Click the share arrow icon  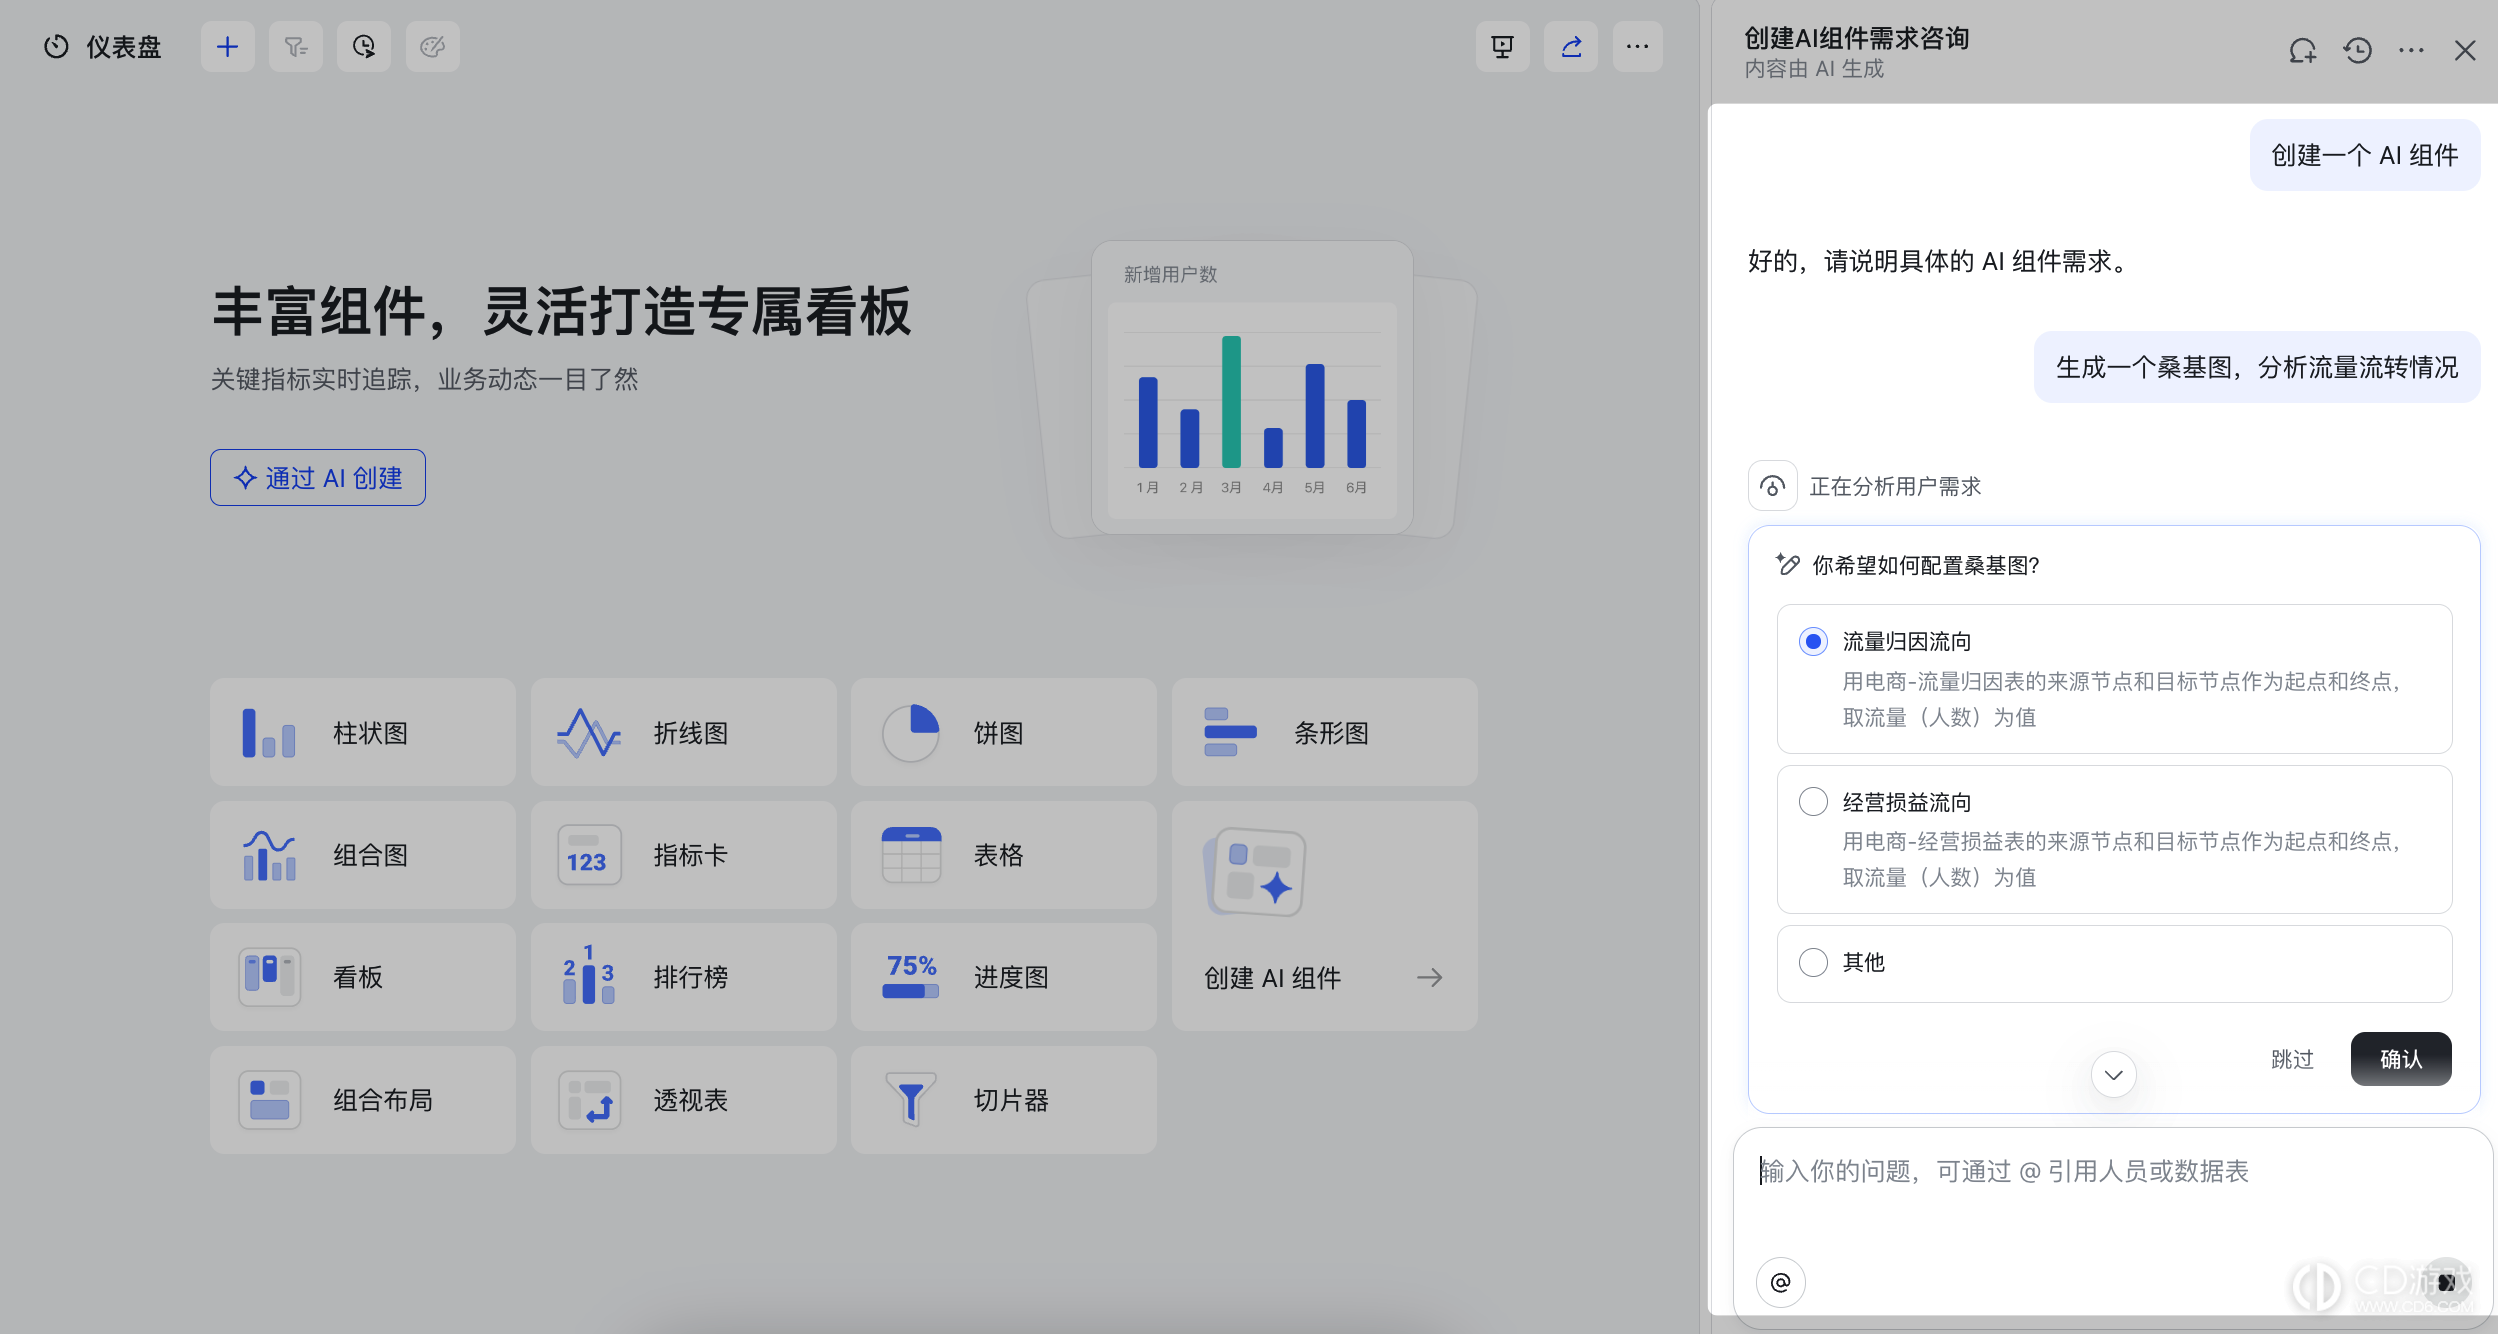[1571, 47]
